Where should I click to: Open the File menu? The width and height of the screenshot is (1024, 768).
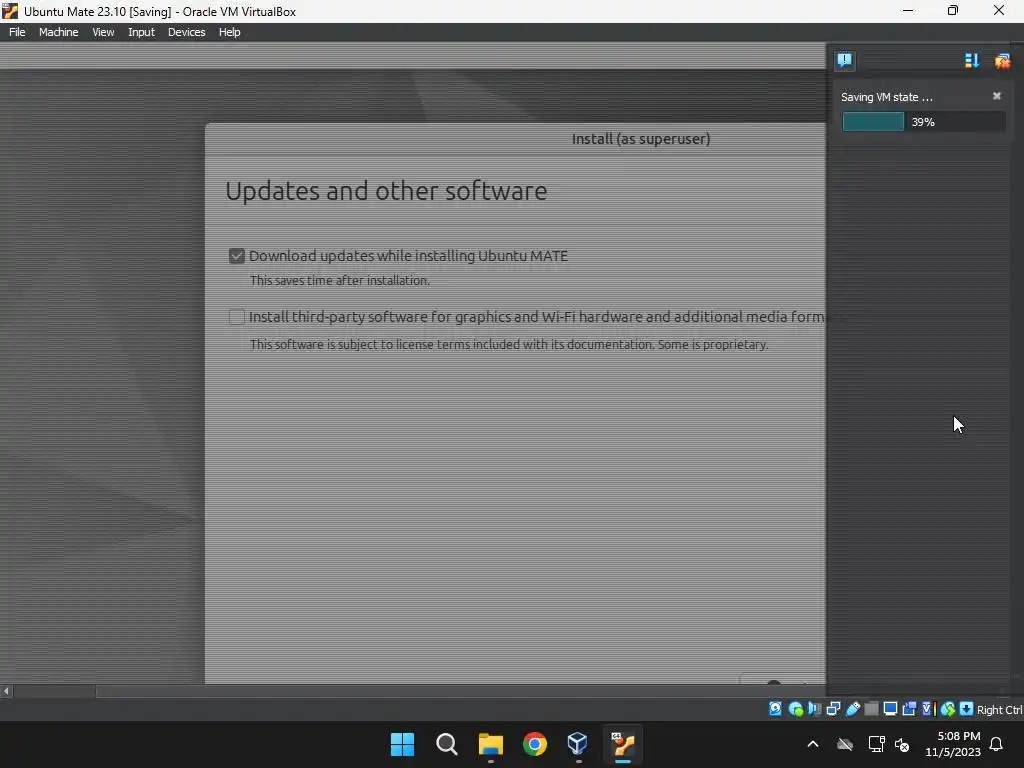point(17,32)
